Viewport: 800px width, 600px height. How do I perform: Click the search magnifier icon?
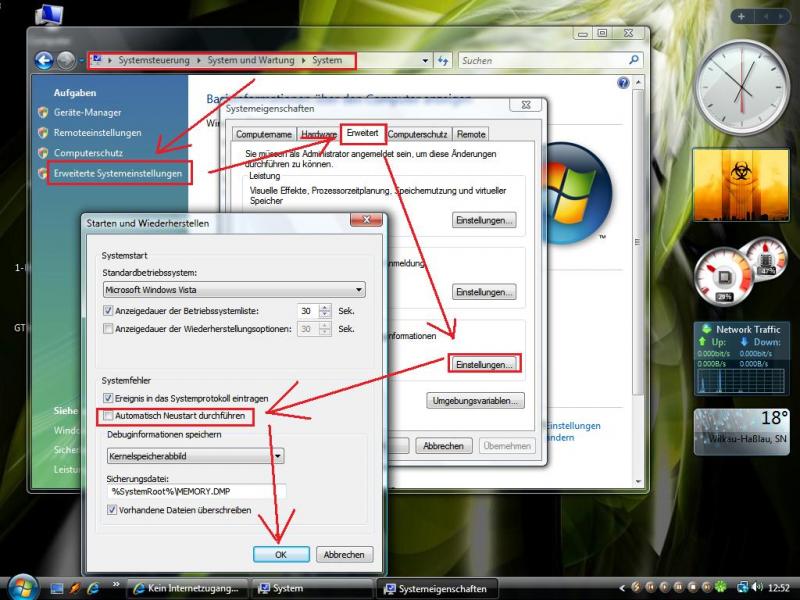(x=634, y=61)
